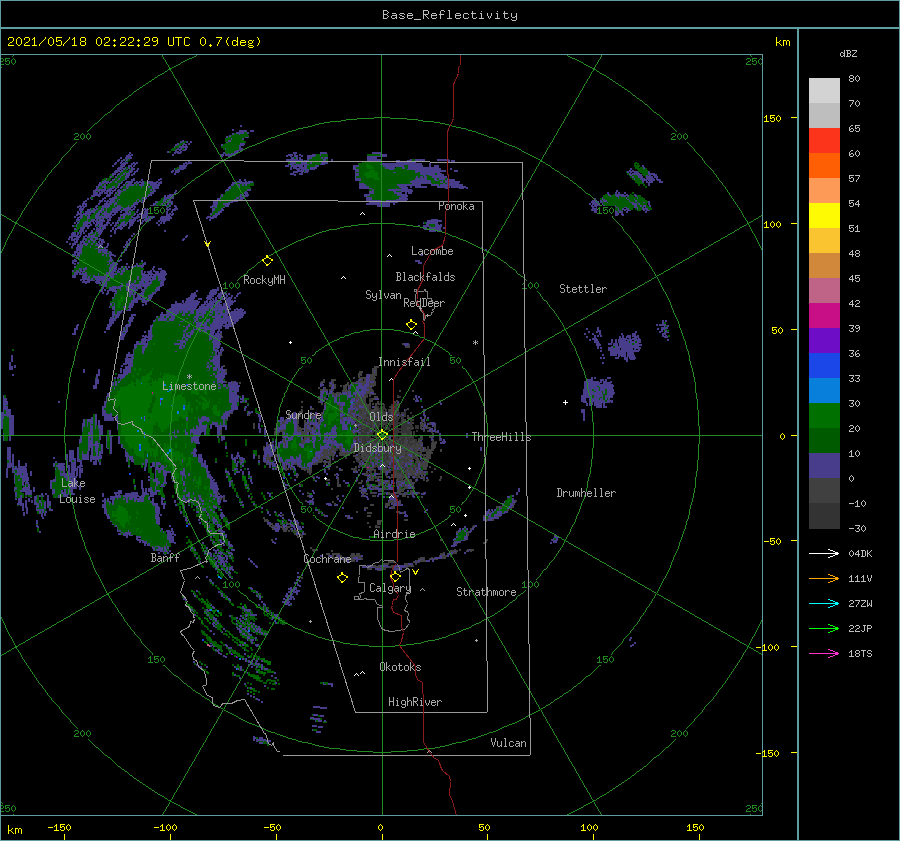The width and height of the screenshot is (900, 841).
Task: Click yellow diamond marker southeast of Cochrane
Action: coord(342,578)
